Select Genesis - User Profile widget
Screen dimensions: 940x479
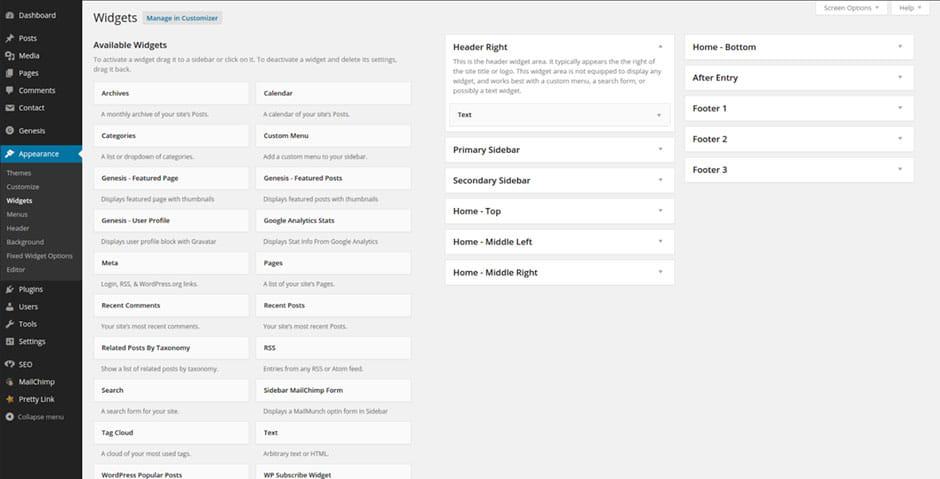171,221
